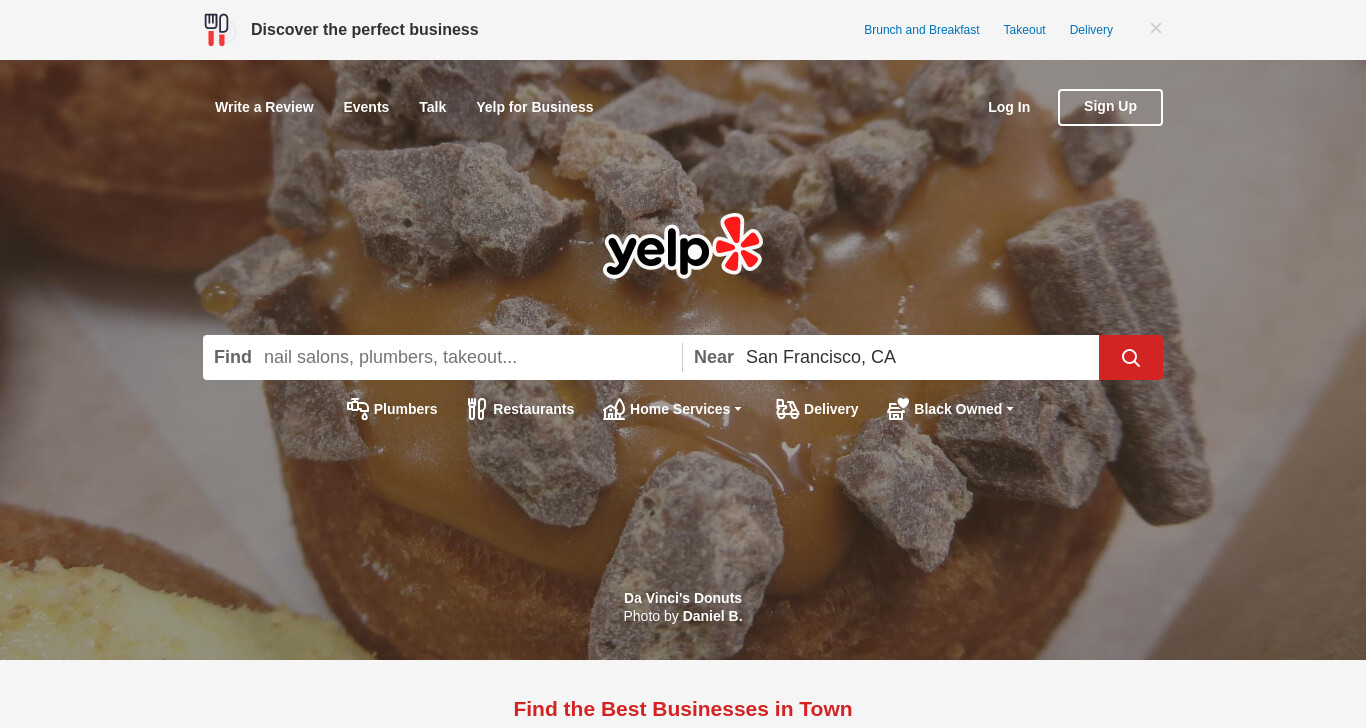Click the Restaurants utensils icon

tap(477, 409)
